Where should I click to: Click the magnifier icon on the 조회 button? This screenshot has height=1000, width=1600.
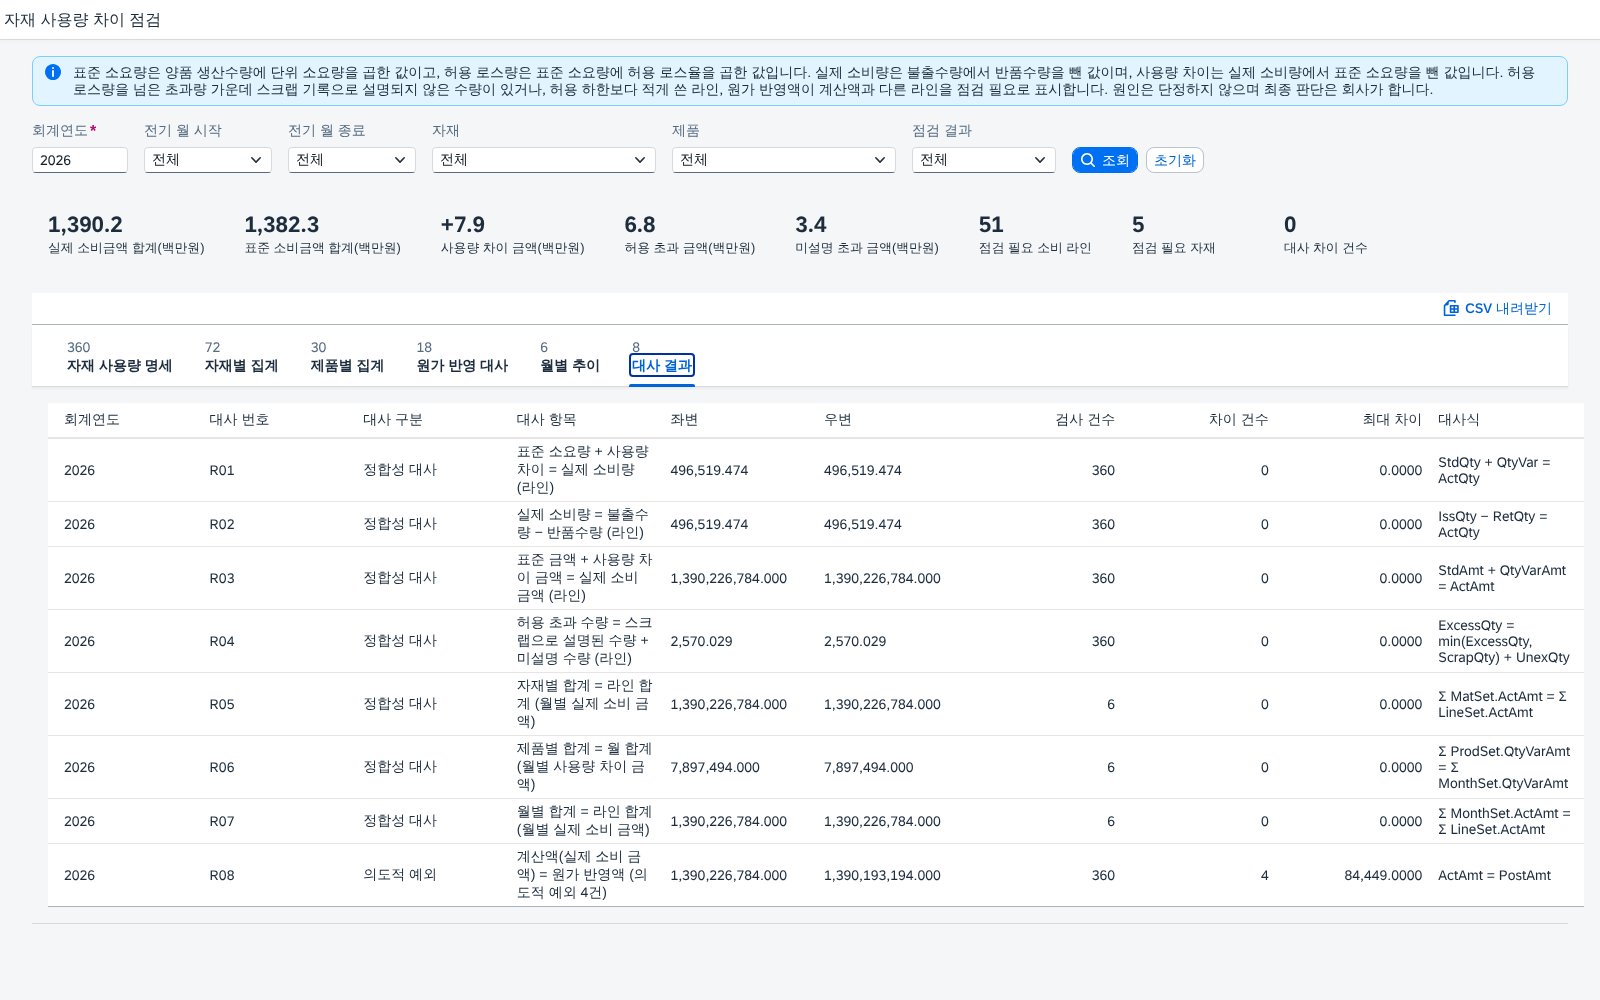tap(1088, 160)
